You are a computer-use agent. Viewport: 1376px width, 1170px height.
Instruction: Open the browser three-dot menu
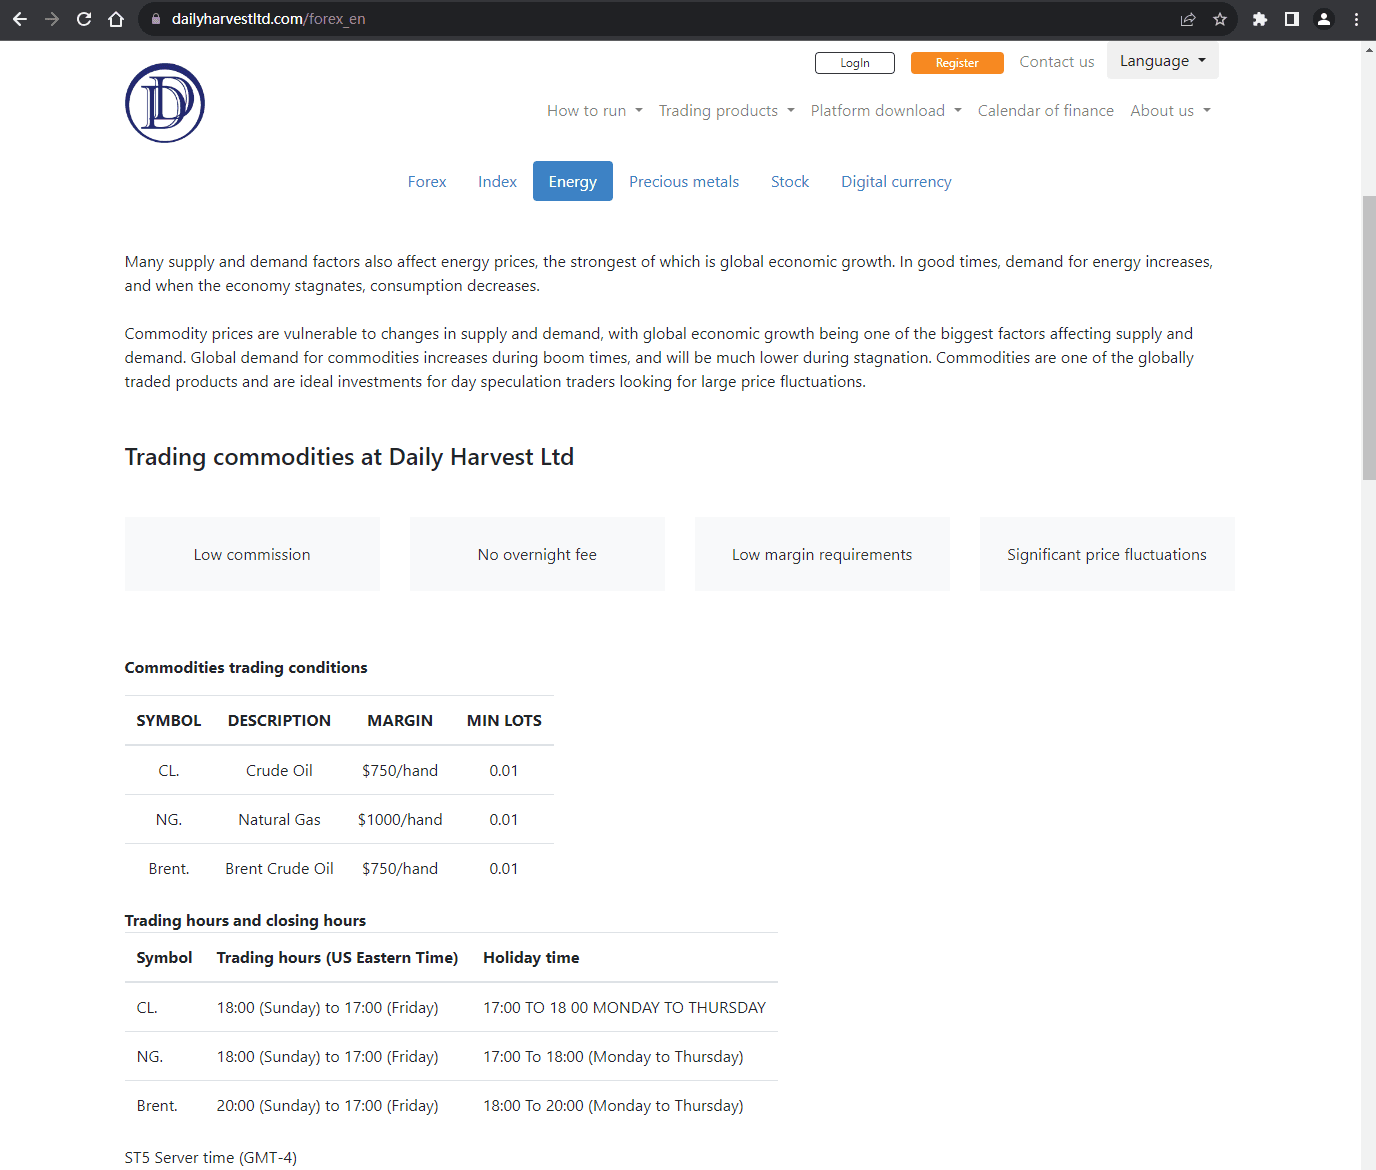[x=1356, y=19]
